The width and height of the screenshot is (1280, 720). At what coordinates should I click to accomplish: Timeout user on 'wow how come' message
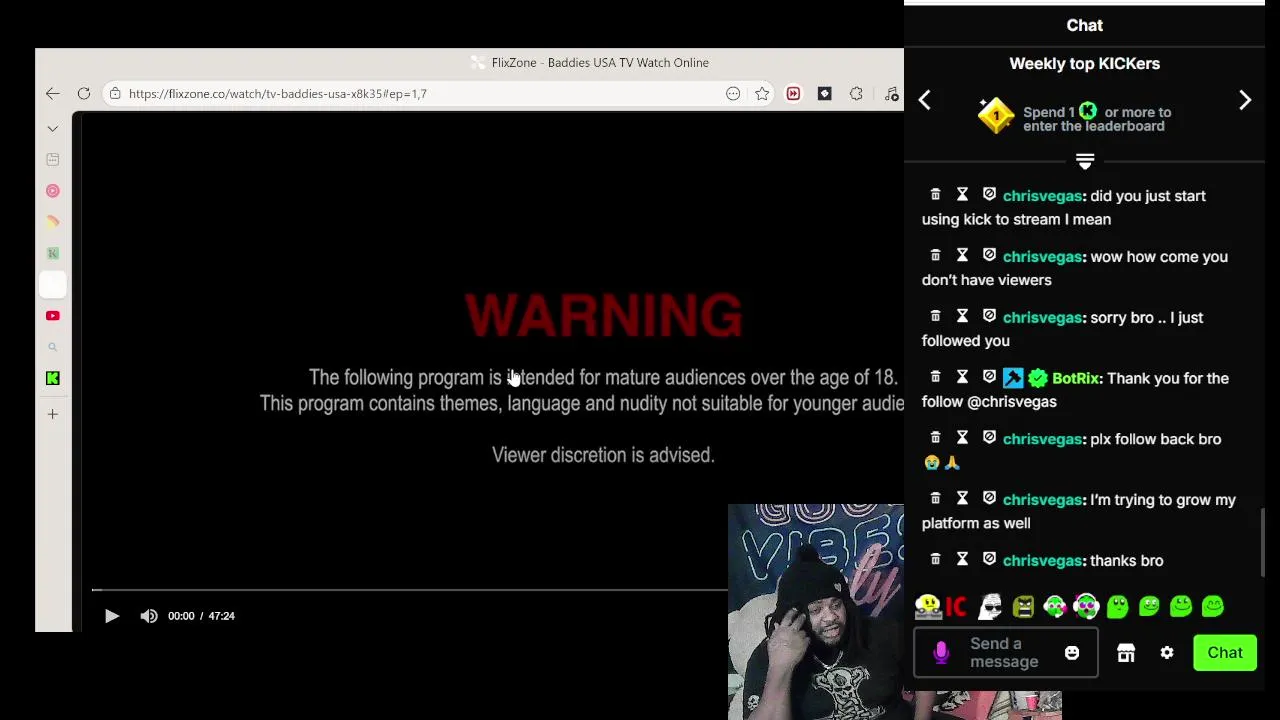[x=962, y=256]
